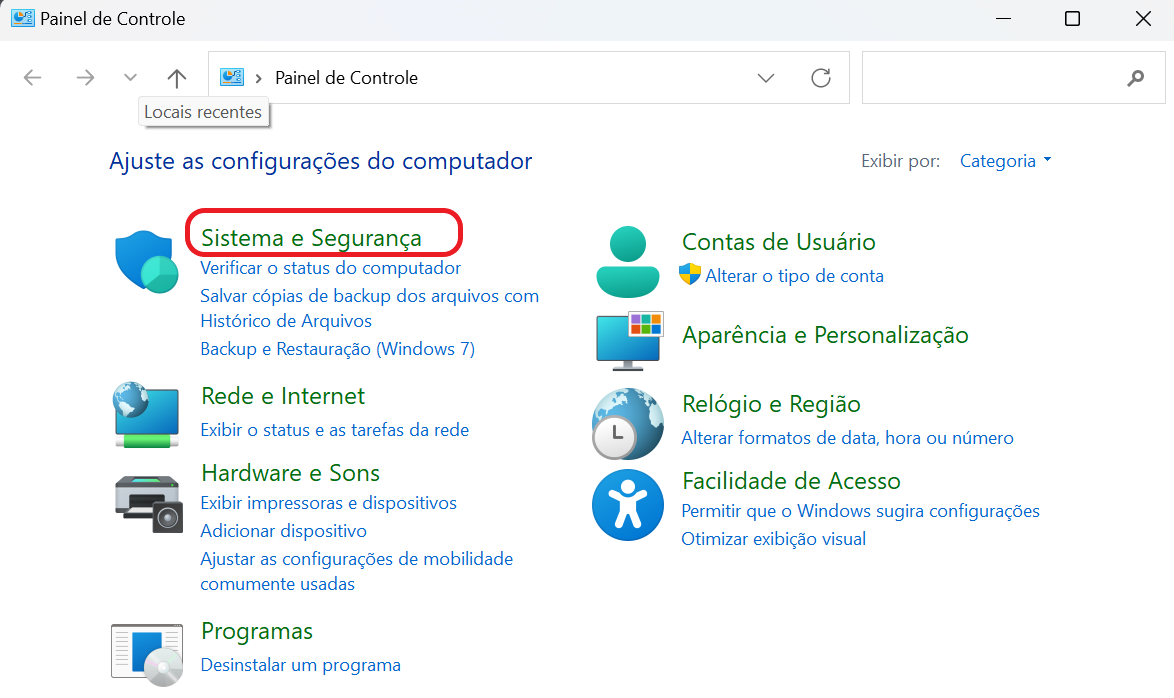Open the Rede e Internet globe icon

(x=146, y=414)
